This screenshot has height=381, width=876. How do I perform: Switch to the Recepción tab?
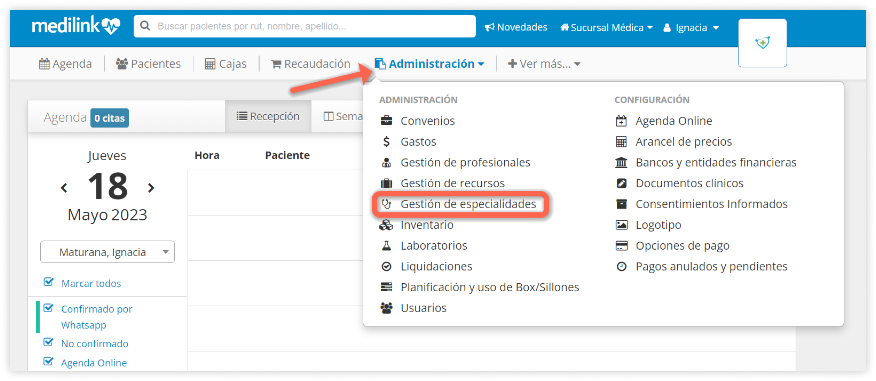click(x=268, y=117)
